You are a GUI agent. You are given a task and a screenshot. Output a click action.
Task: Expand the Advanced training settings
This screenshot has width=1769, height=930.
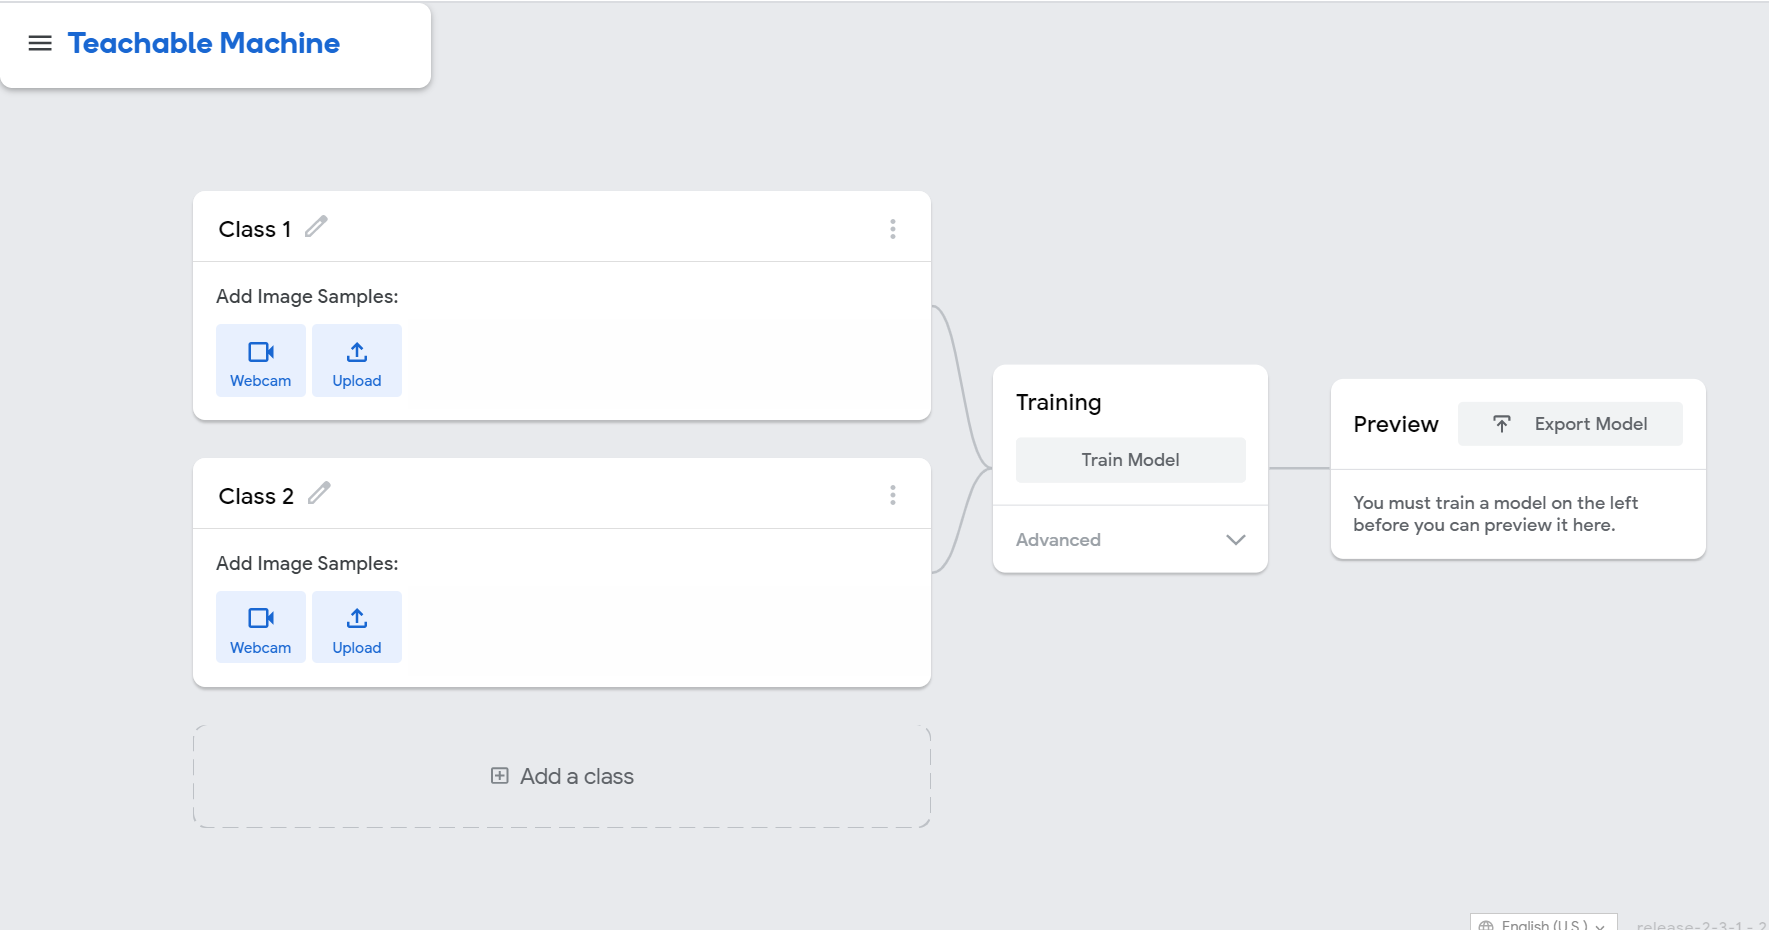click(1131, 540)
